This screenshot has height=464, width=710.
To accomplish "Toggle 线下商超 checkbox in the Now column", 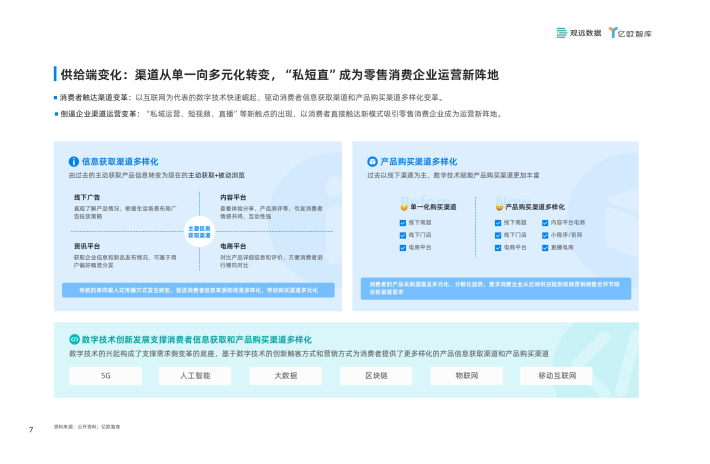I will click(x=498, y=223).
